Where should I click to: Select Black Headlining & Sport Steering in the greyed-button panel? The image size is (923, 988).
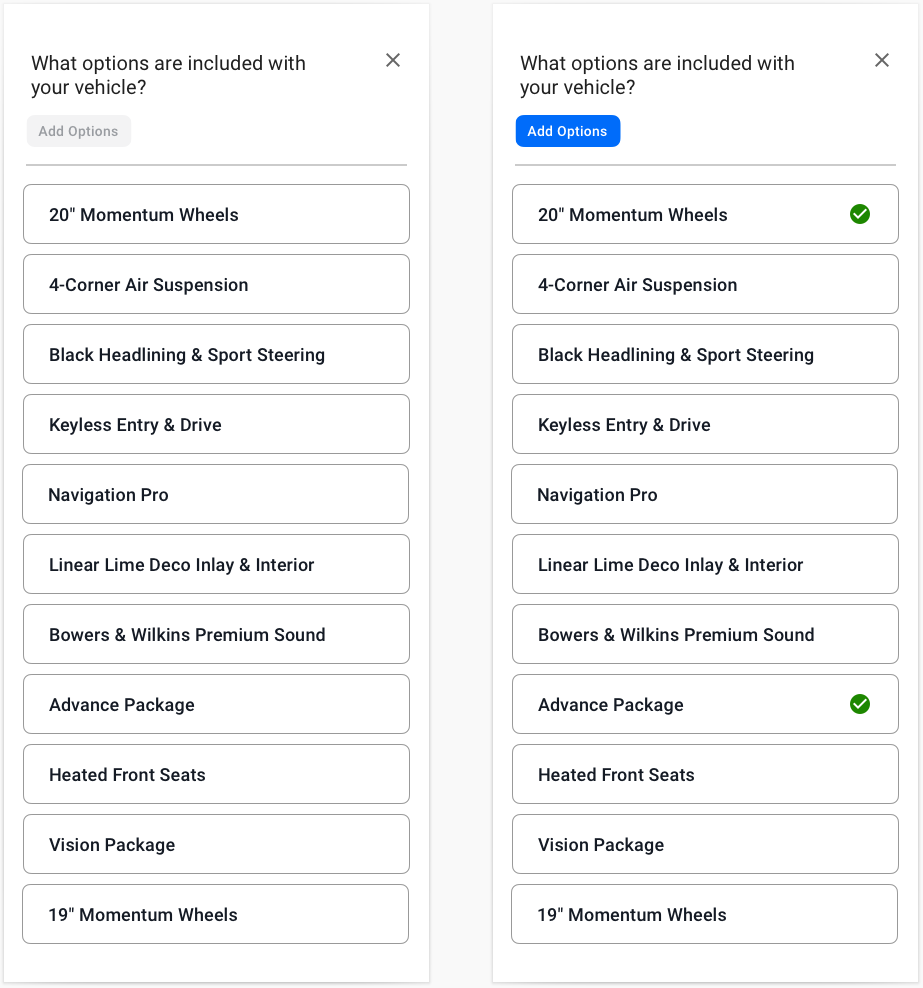coord(216,354)
